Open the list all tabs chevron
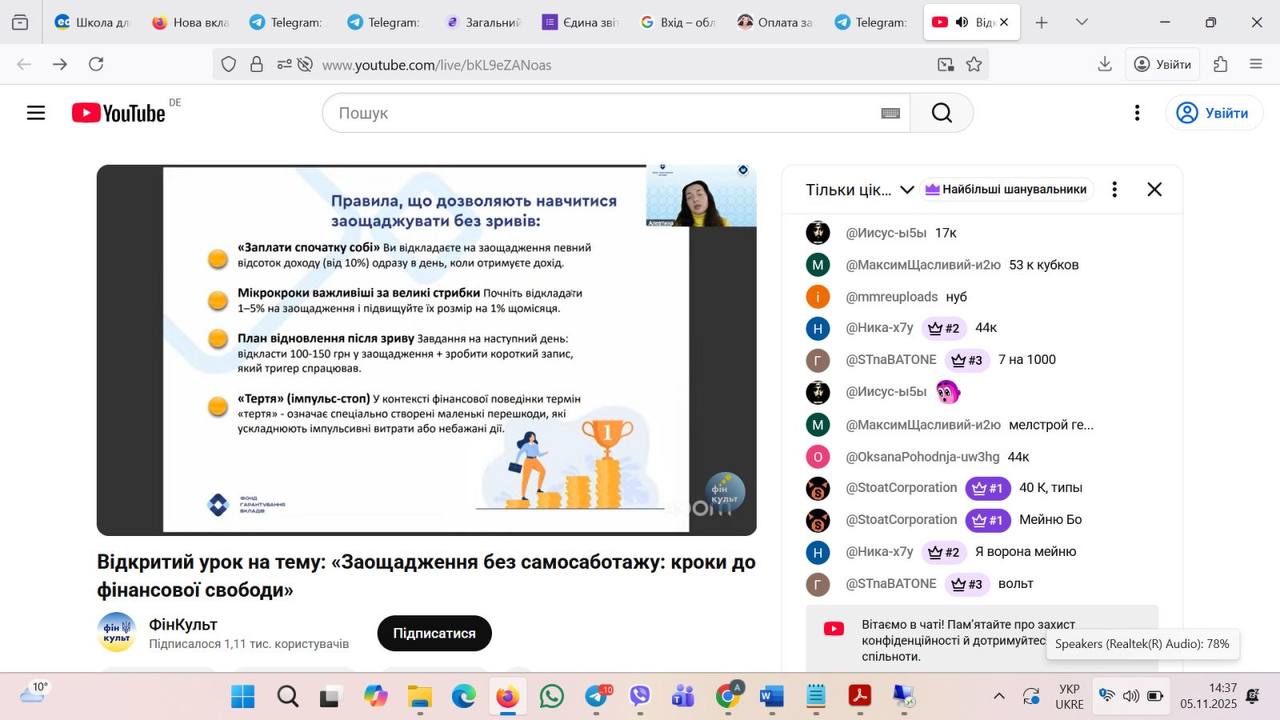 pyautogui.click(x=1082, y=22)
